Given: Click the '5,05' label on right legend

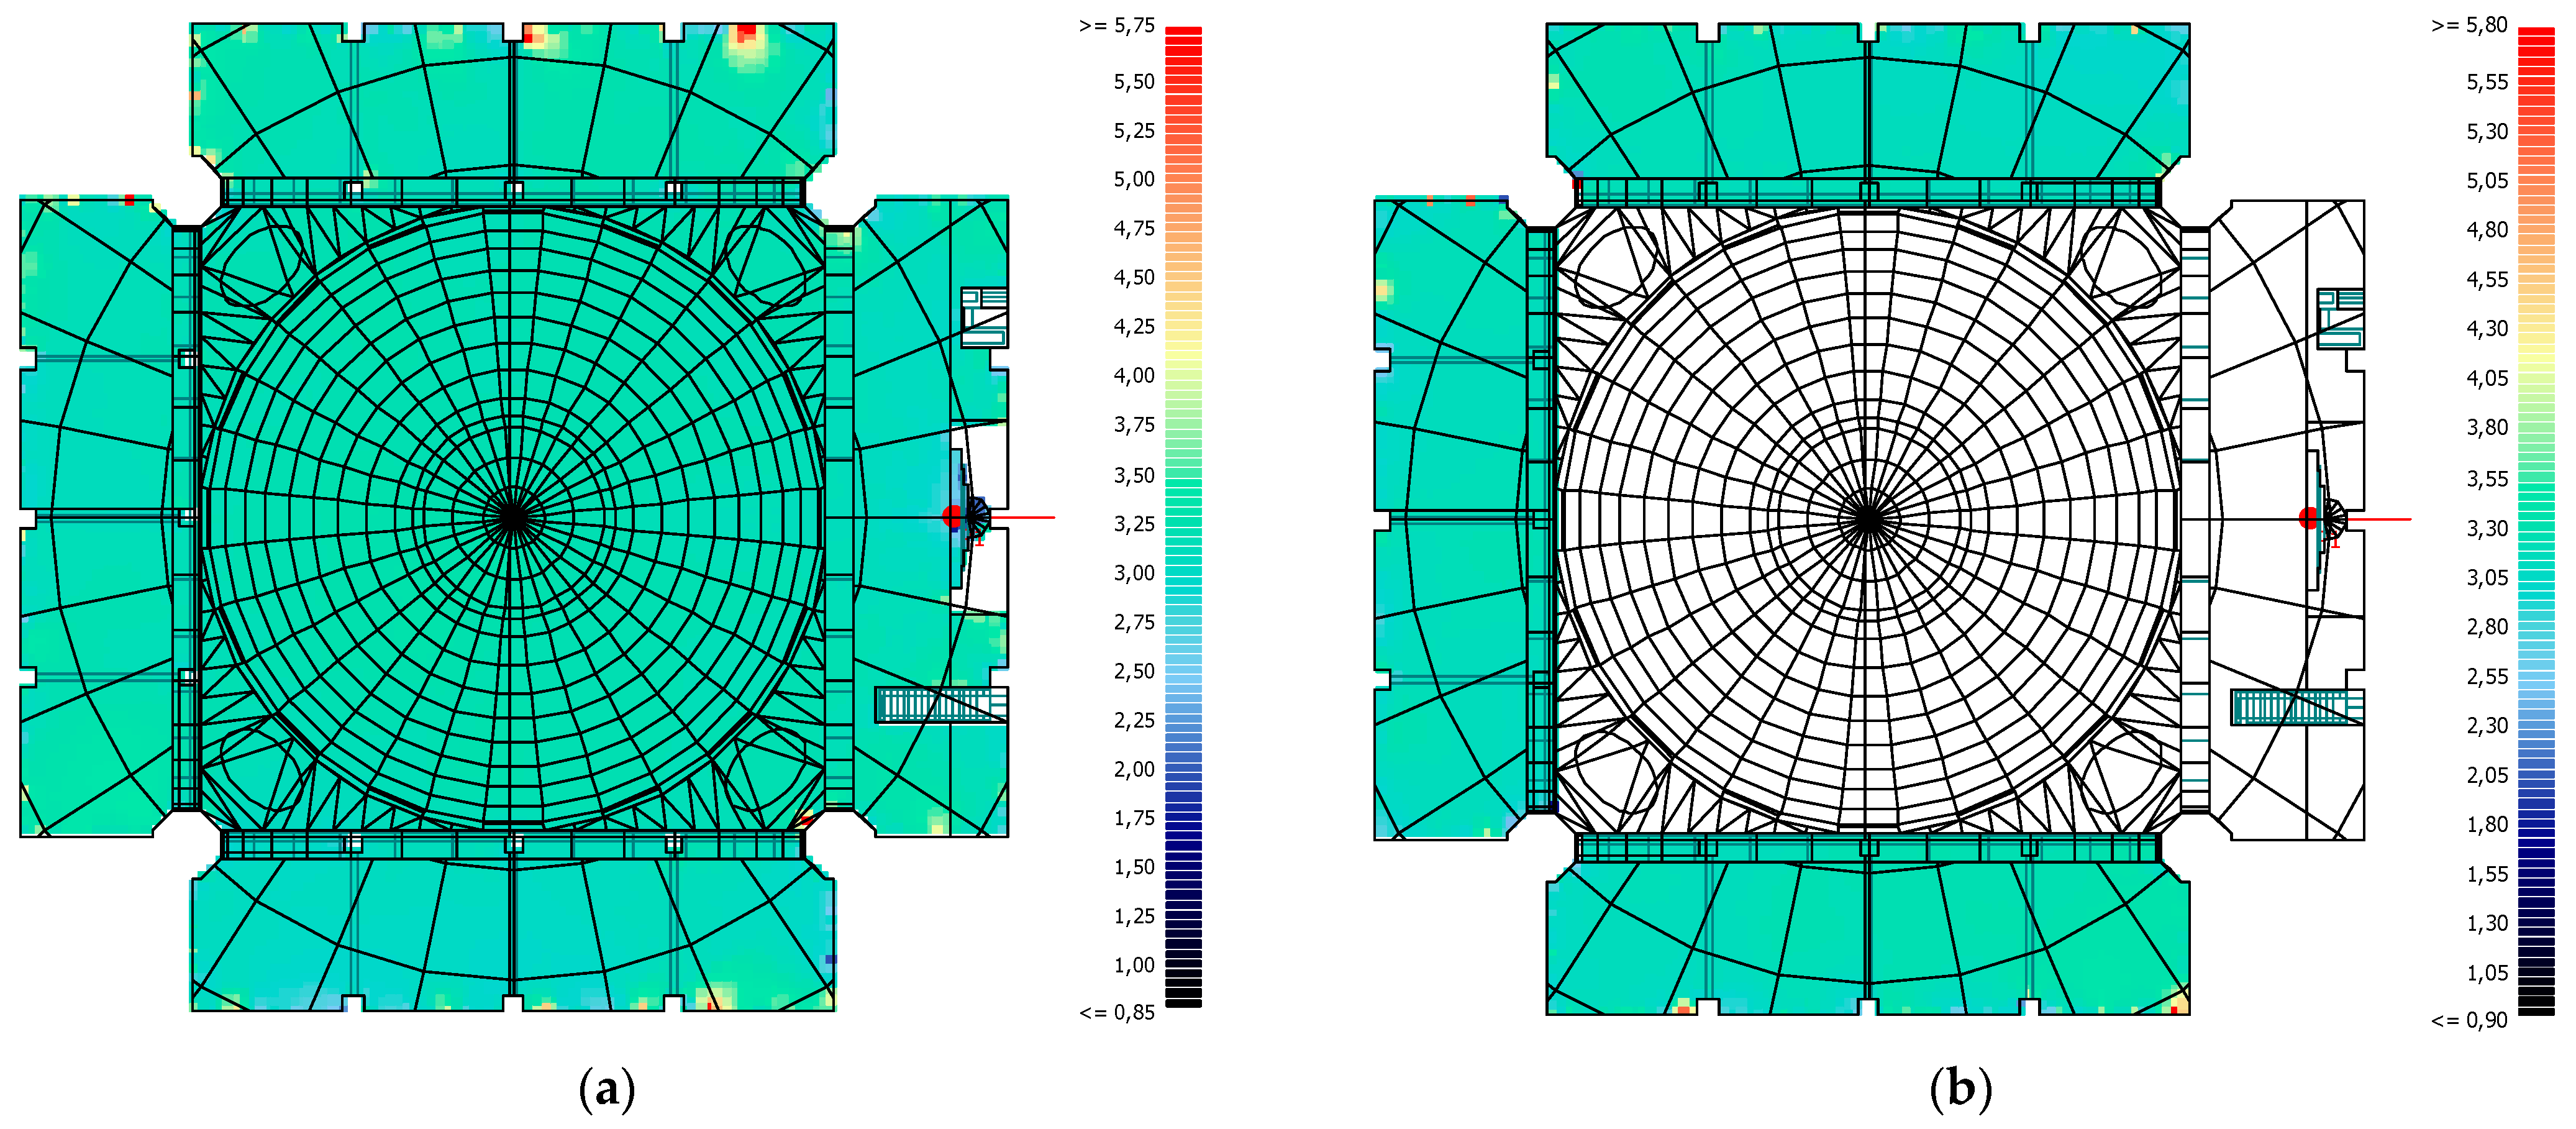Looking at the screenshot, I should (2487, 181).
